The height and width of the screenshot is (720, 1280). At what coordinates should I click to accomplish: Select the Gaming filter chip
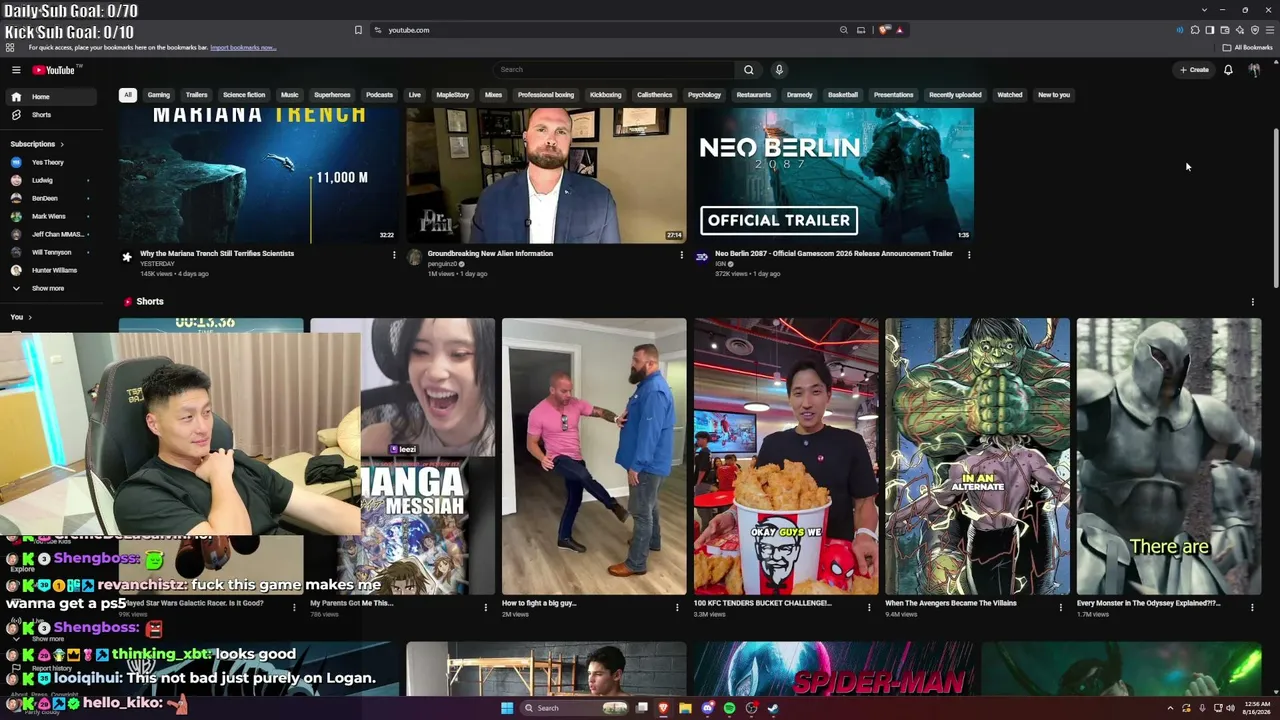pyautogui.click(x=159, y=95)
